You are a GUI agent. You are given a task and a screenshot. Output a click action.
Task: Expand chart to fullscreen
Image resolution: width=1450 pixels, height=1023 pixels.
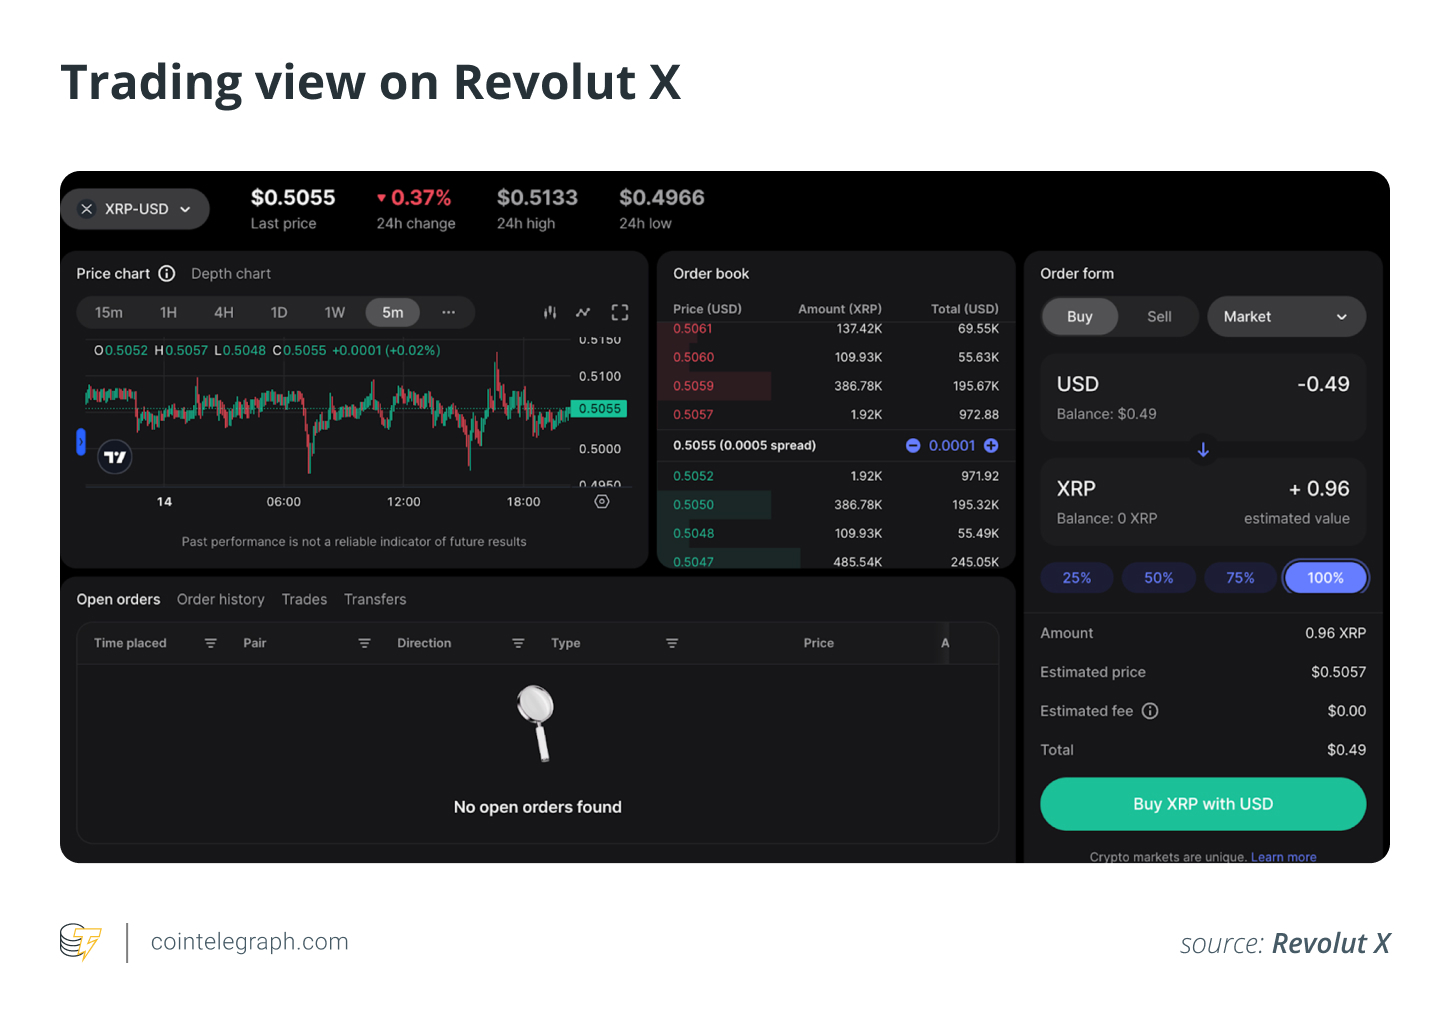coord(620,312)
